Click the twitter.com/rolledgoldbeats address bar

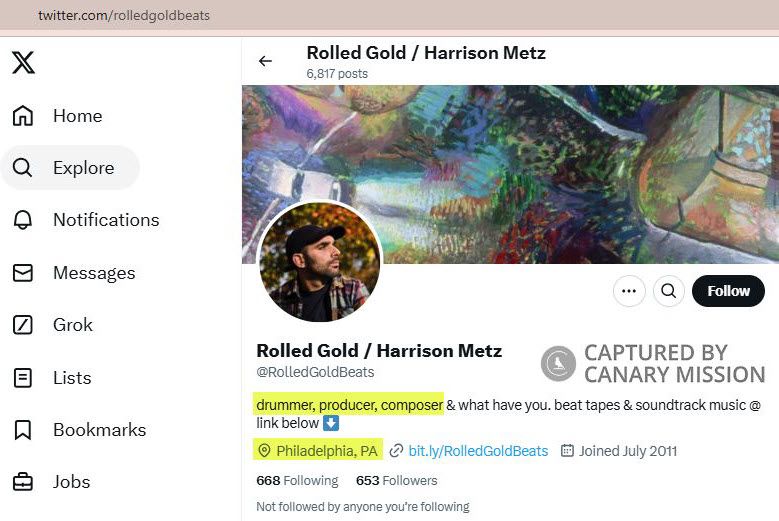[x=124, y=15]
